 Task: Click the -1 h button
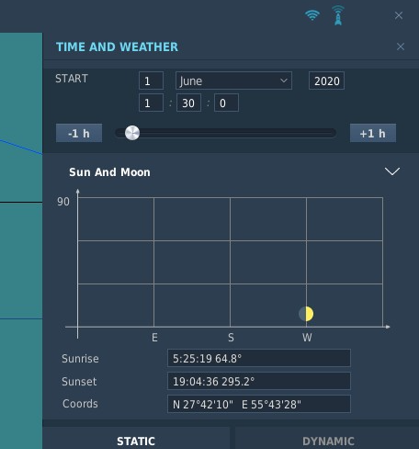point(79,133)
